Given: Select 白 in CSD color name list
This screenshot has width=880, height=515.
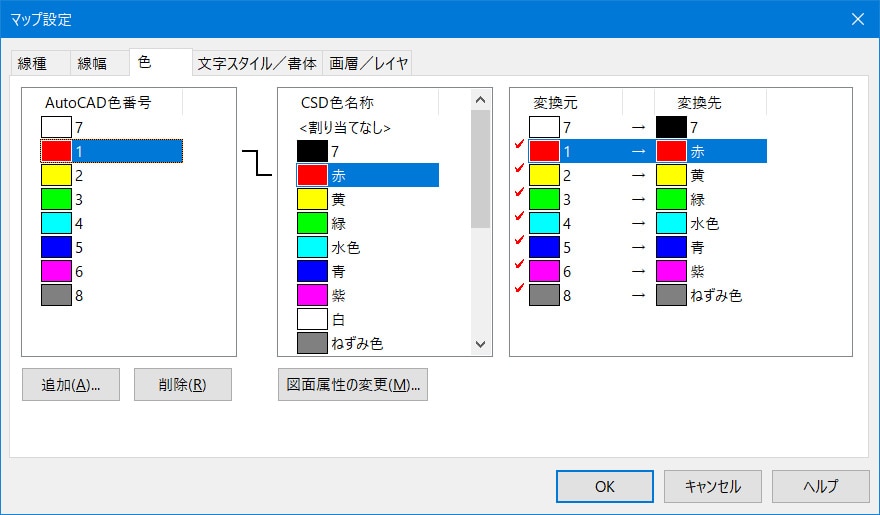Looking at the screenshot, I should pos(338,319).
